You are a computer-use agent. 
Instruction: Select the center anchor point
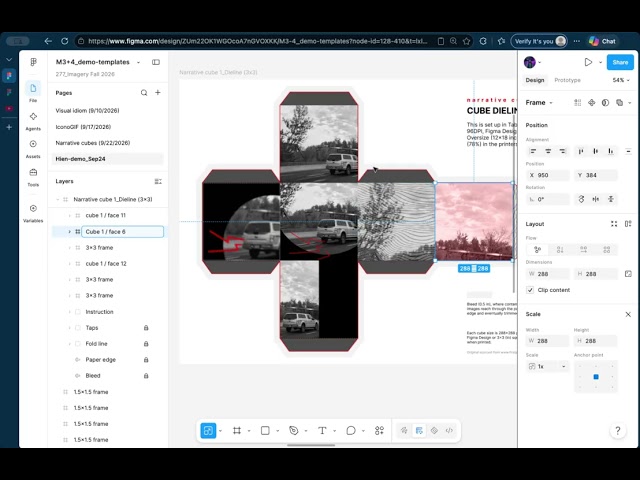coord(596,377)
